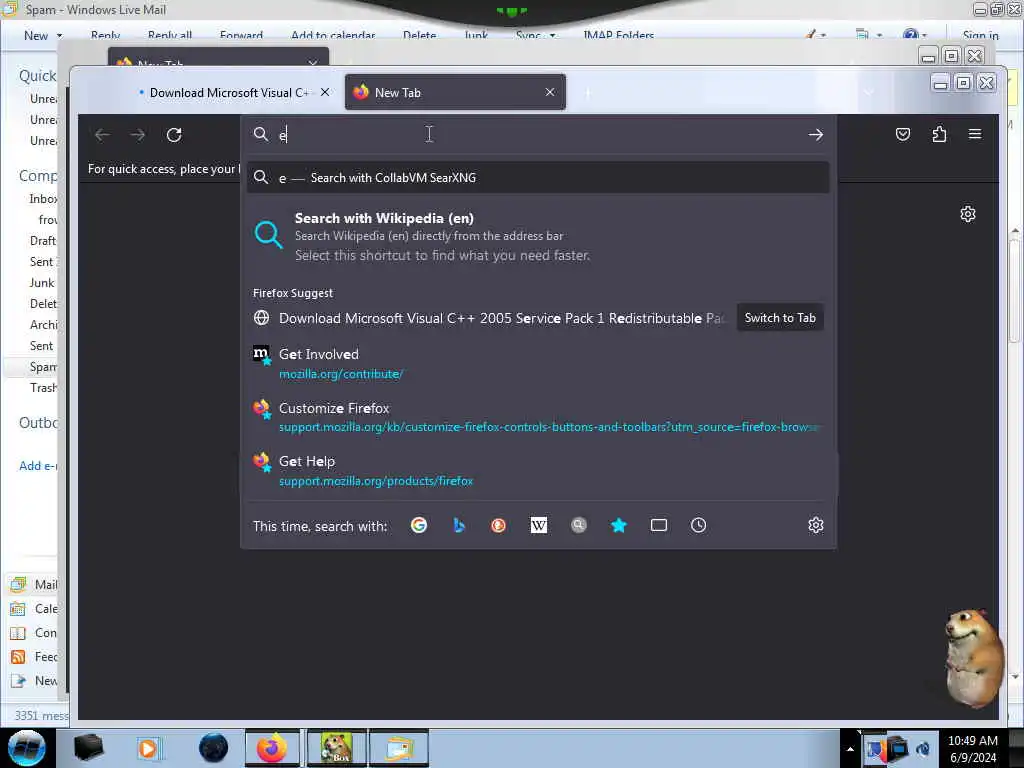
Task: Open the Save to Pocket icon
Action: (903, 134)
